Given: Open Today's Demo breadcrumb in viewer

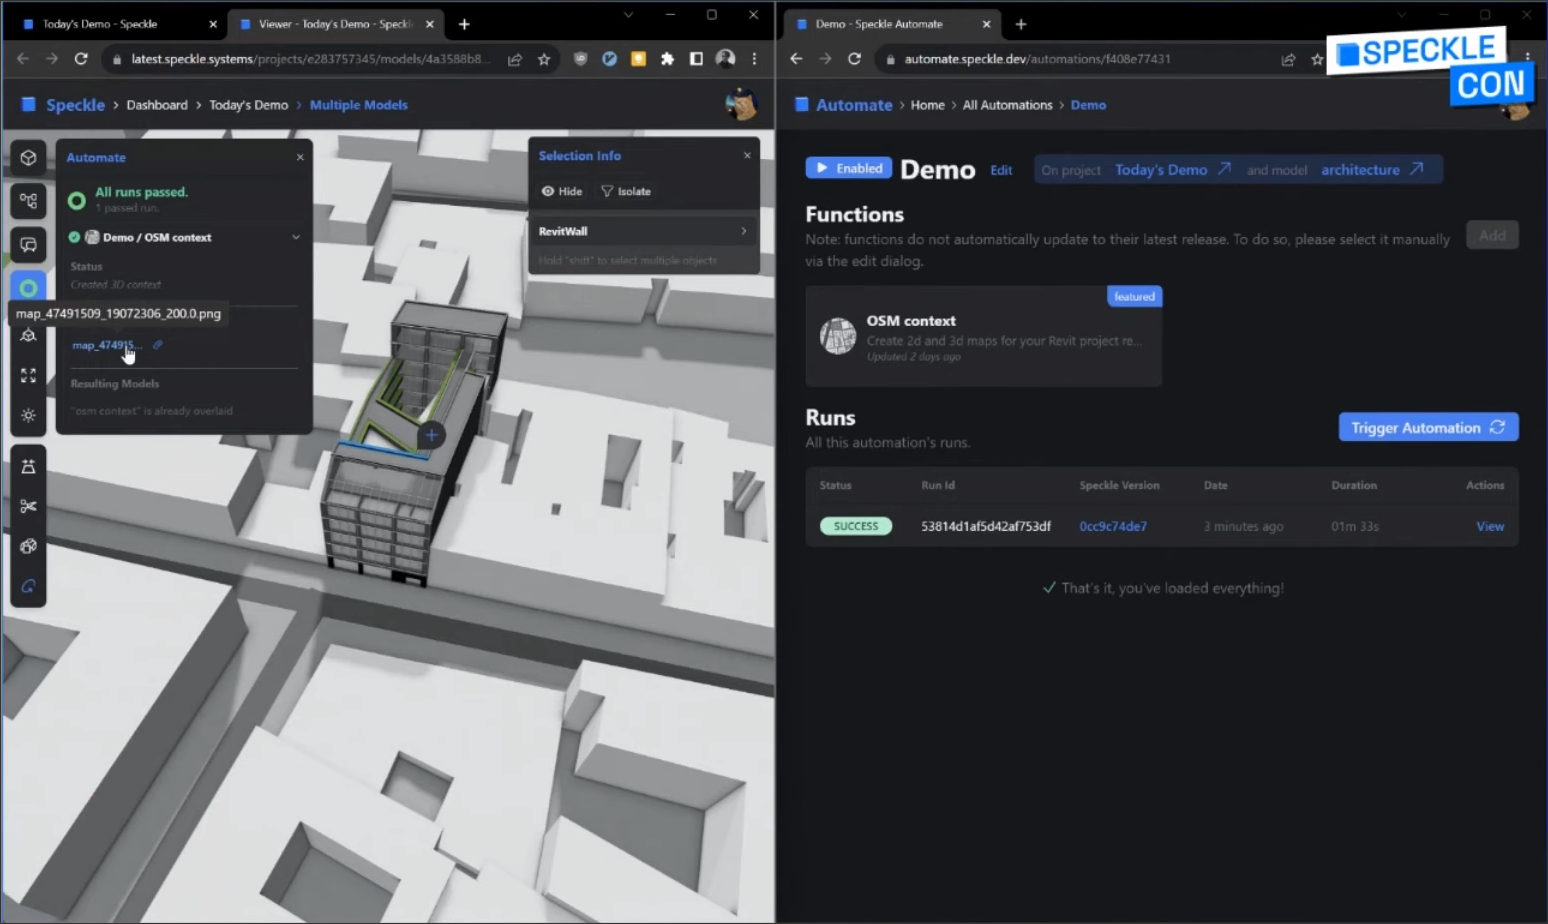Looking at the screenshot, I should (x=248, y=105).
